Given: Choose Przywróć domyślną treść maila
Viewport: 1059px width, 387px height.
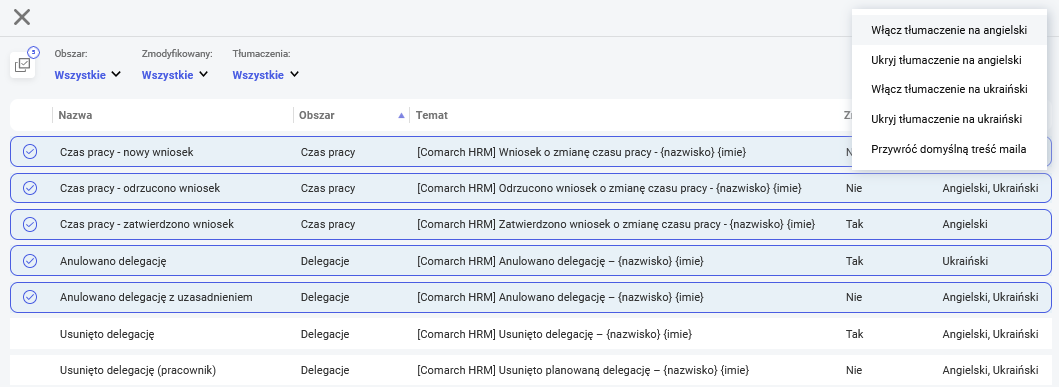Looking at the screenshot, I should coord(949,149).
